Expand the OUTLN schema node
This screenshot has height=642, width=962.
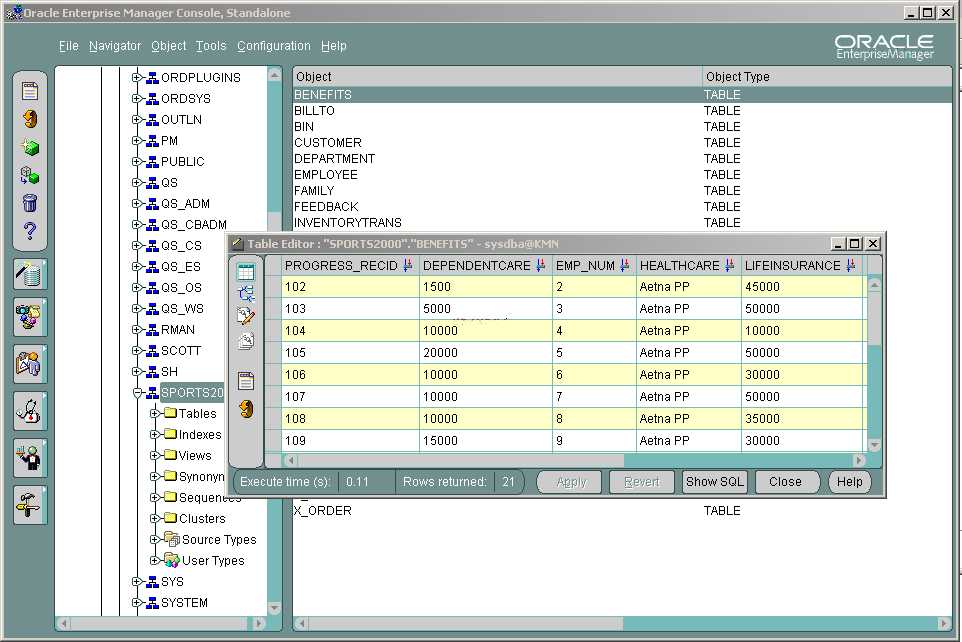coord(137,119)
